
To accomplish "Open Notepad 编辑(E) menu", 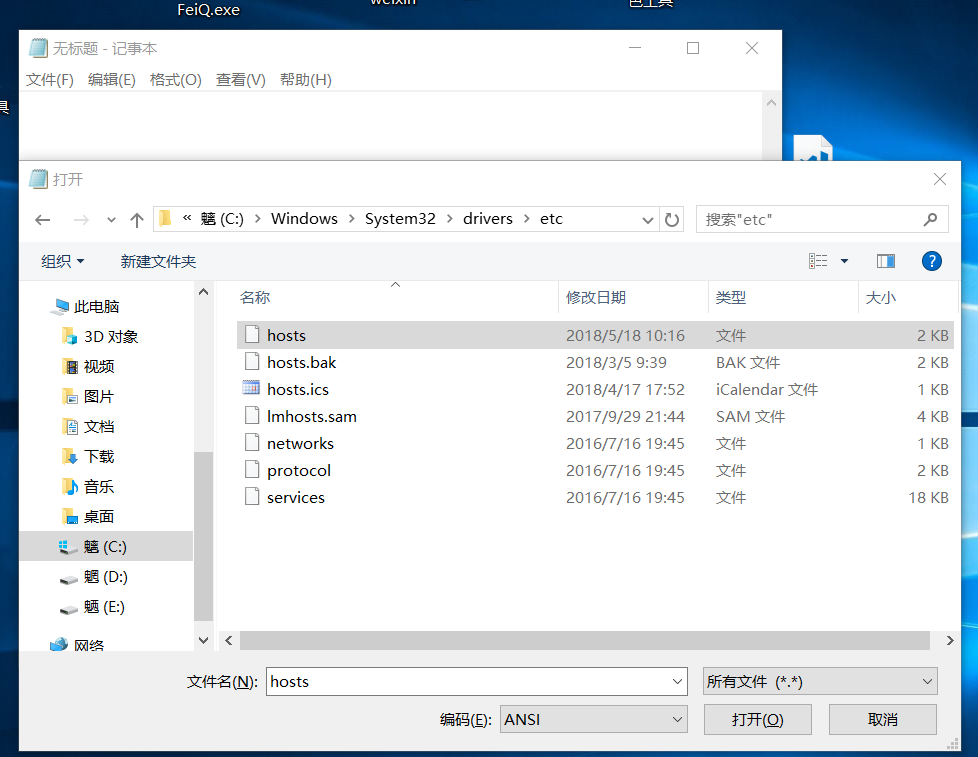I will click(x=112, y=80).
